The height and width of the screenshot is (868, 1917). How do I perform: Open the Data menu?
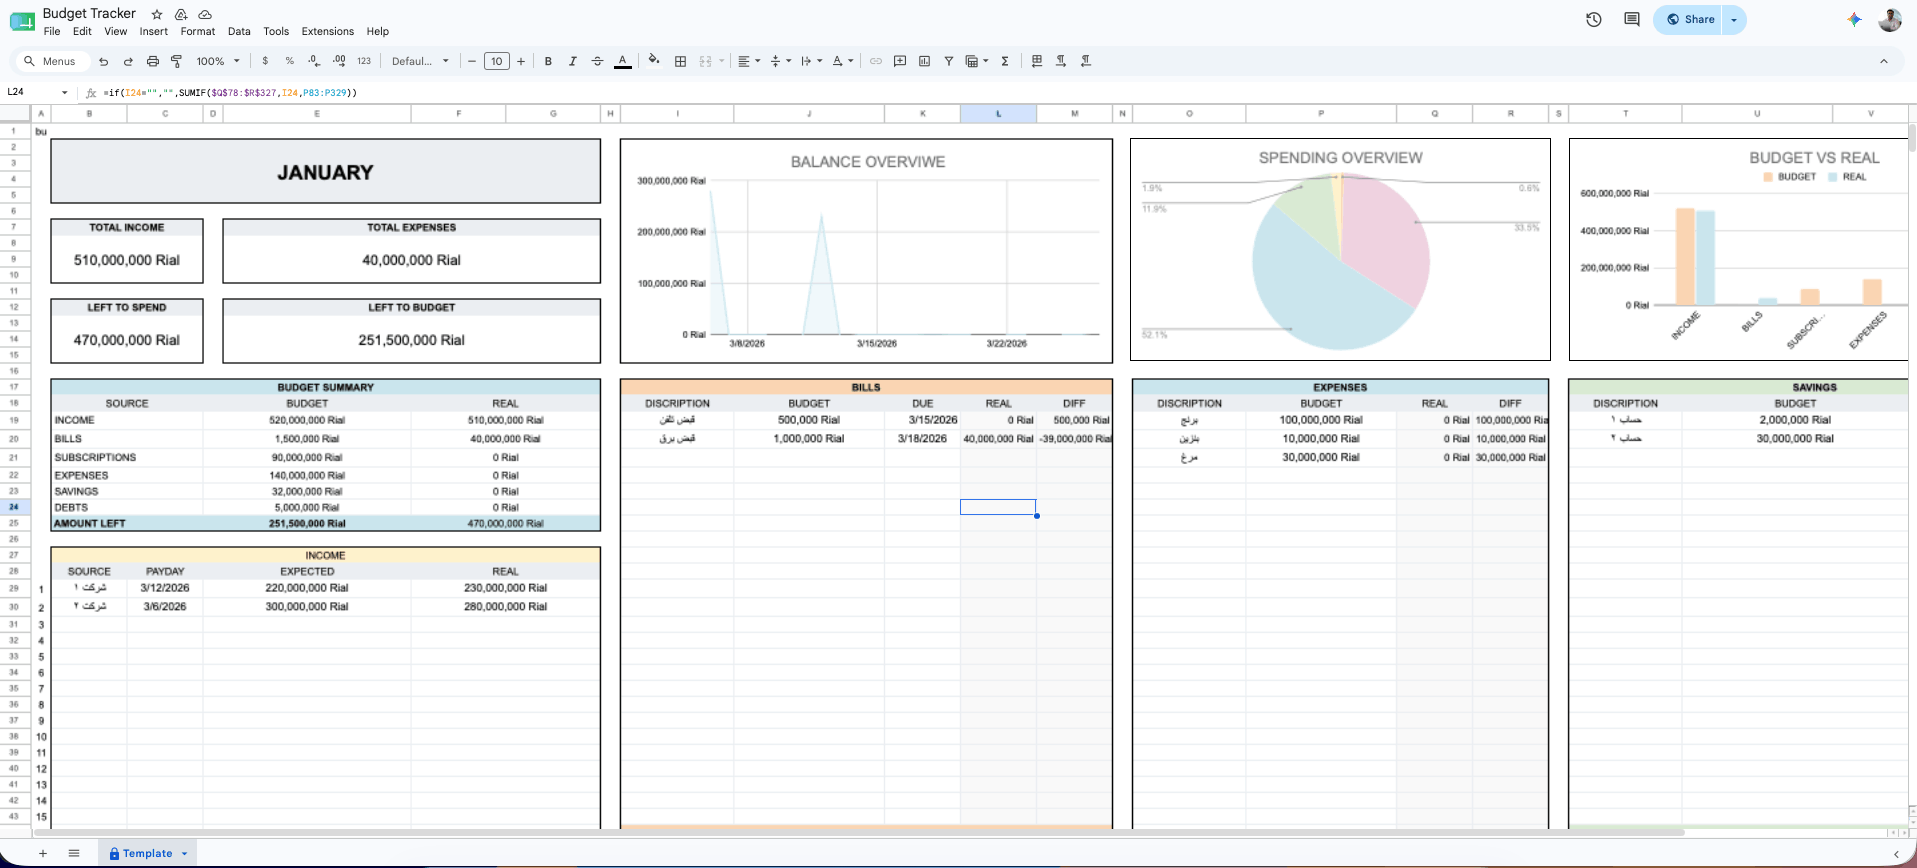pyautogui.click(x=239, y=31)
